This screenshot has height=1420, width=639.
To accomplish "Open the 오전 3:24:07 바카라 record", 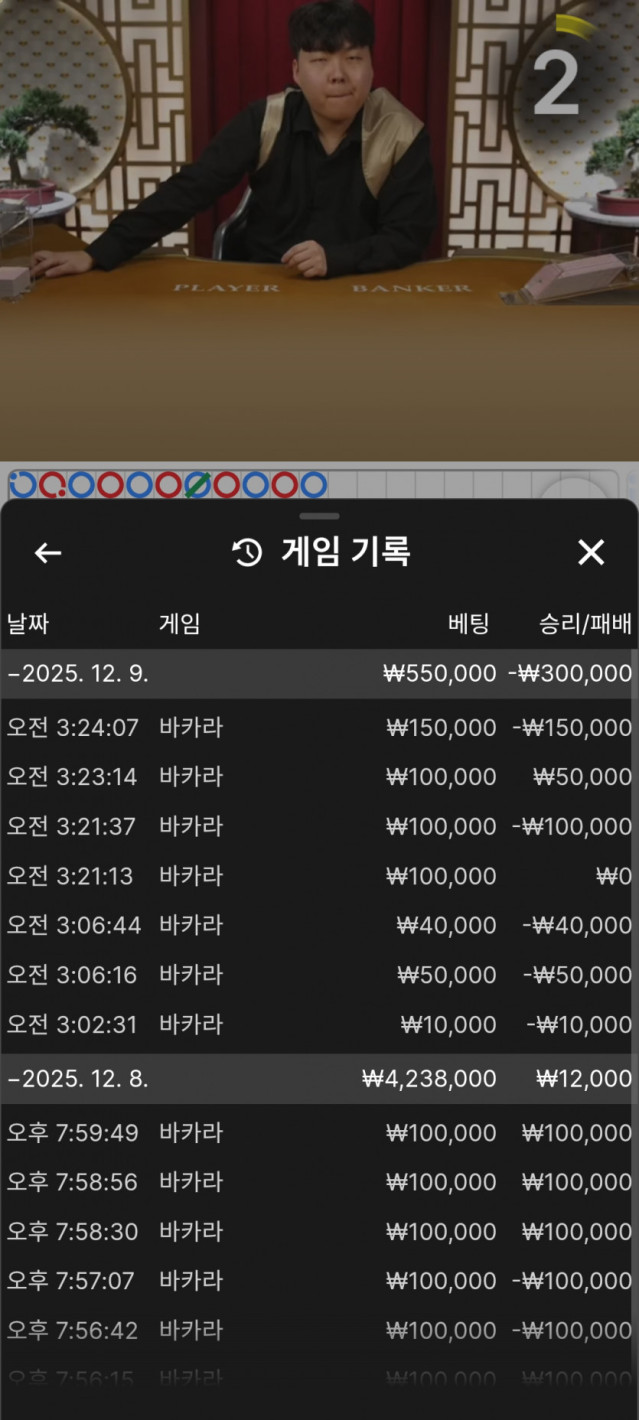I will (x=319, y=728).
